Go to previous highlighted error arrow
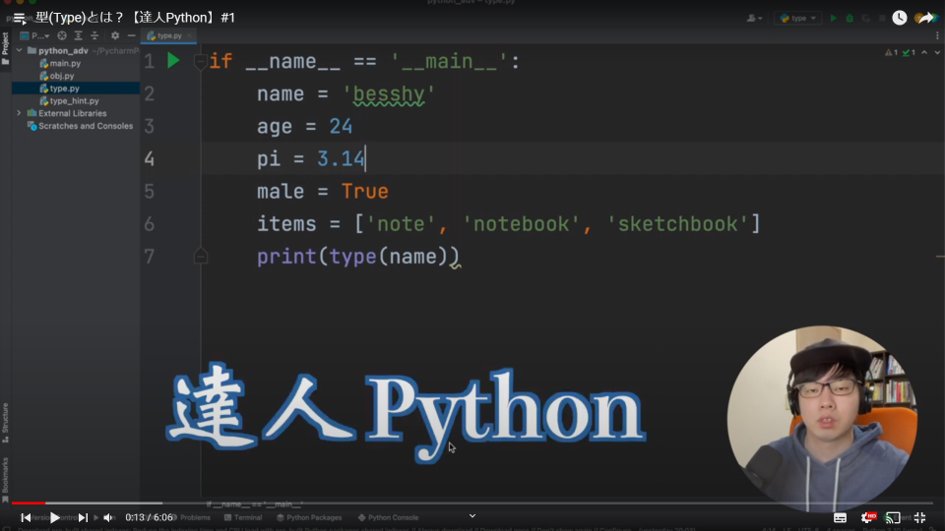 point(925,53)
